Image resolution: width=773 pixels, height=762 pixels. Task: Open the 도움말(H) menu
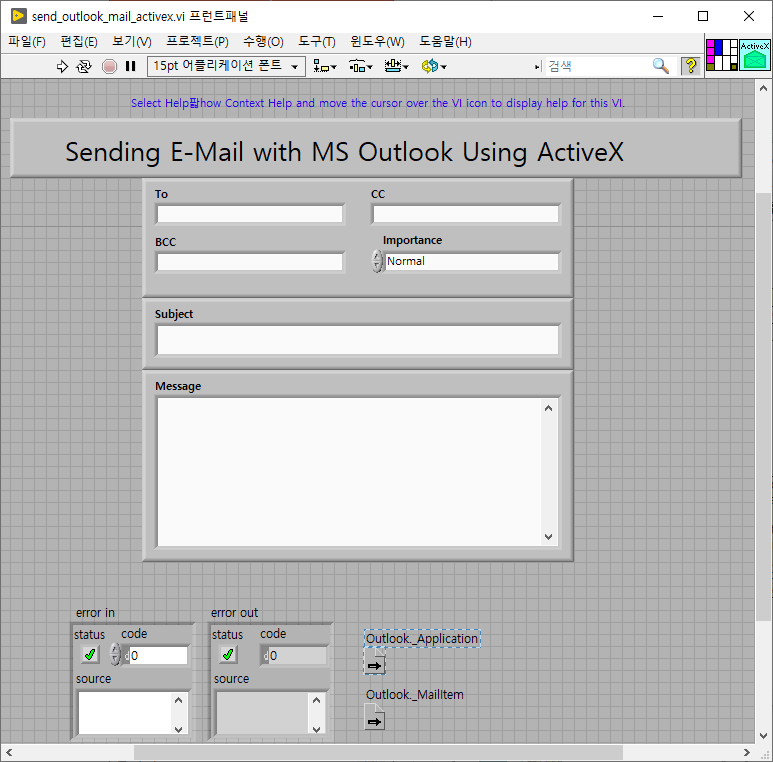pos(445,41)
